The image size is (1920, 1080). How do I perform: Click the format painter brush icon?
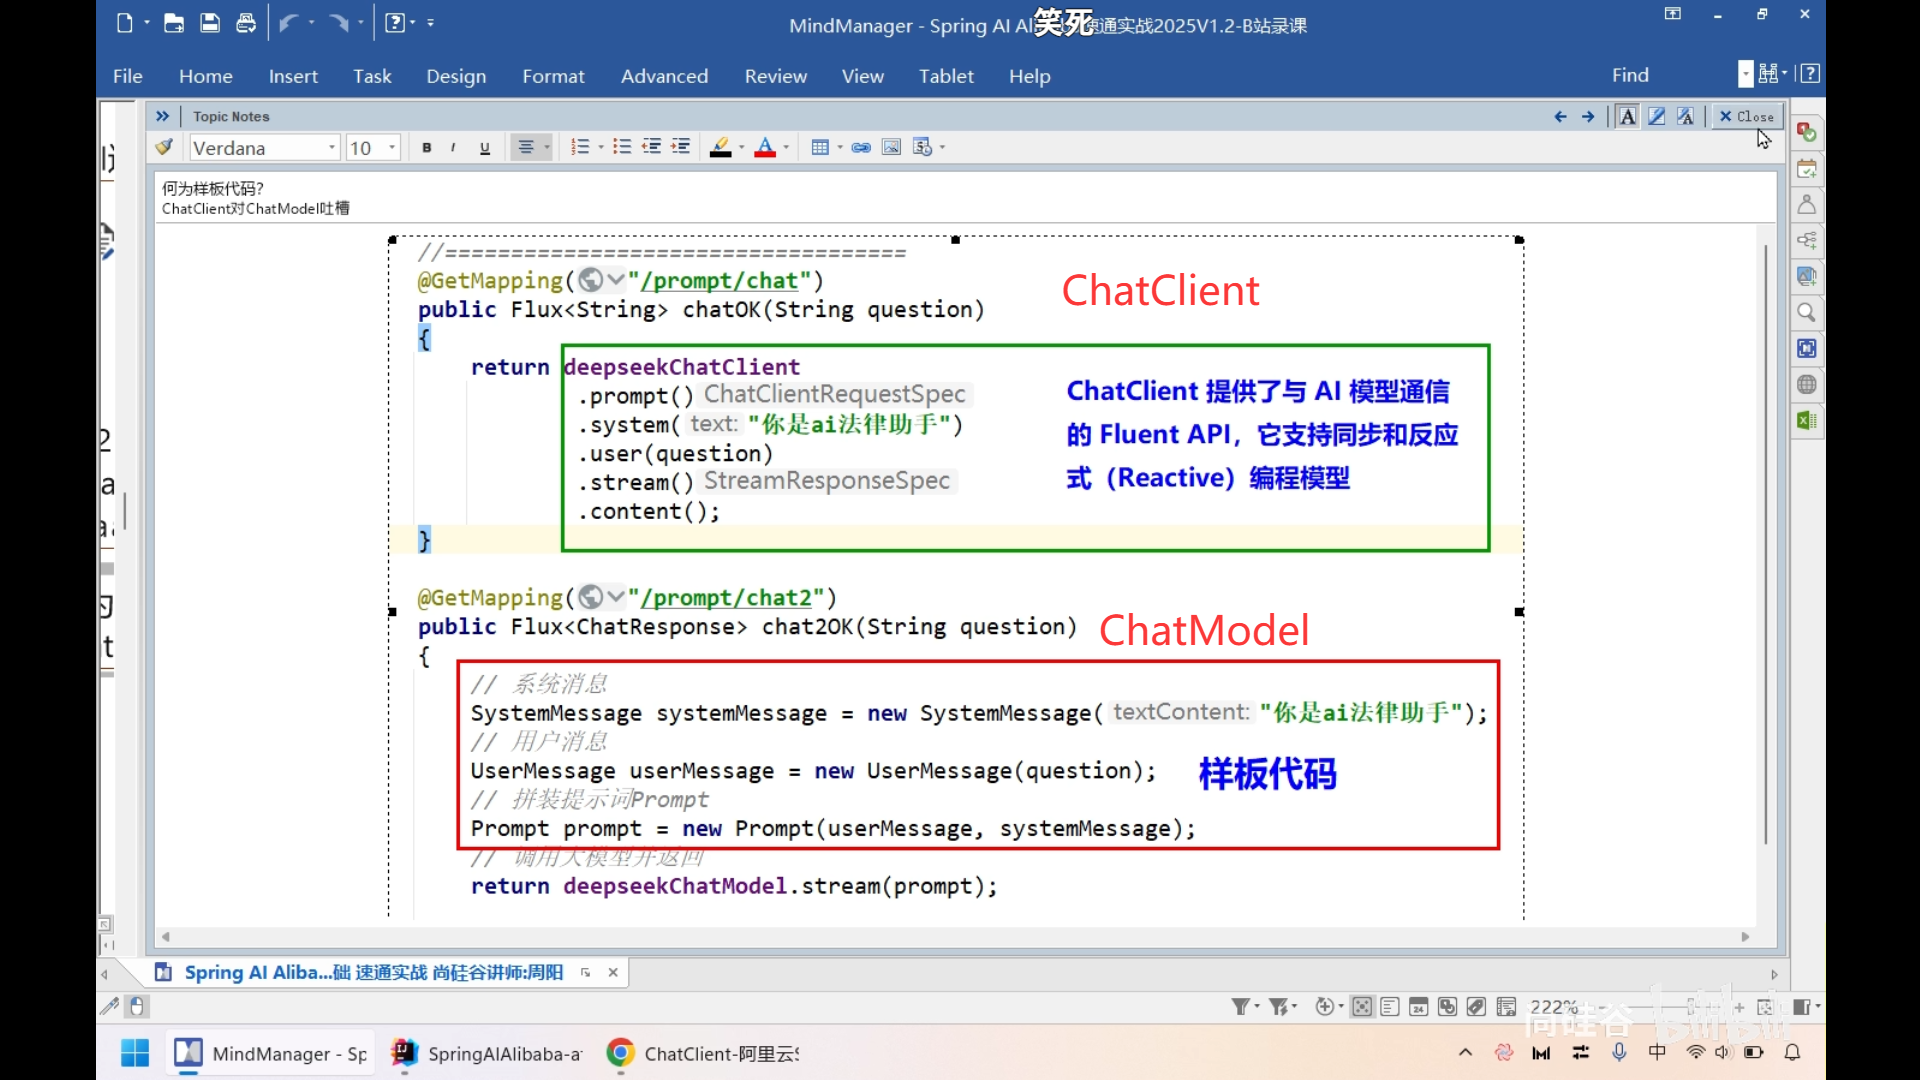point(164,148)
